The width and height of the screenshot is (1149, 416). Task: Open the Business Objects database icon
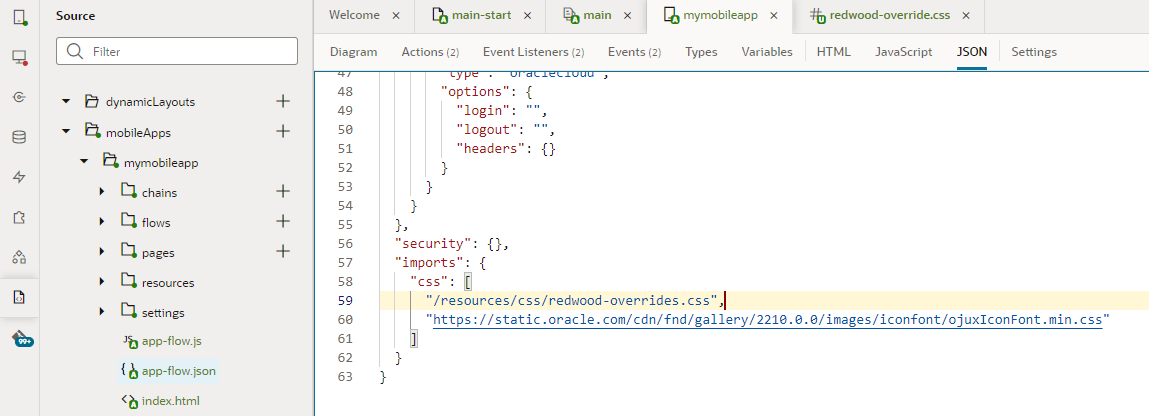(20, 137)
